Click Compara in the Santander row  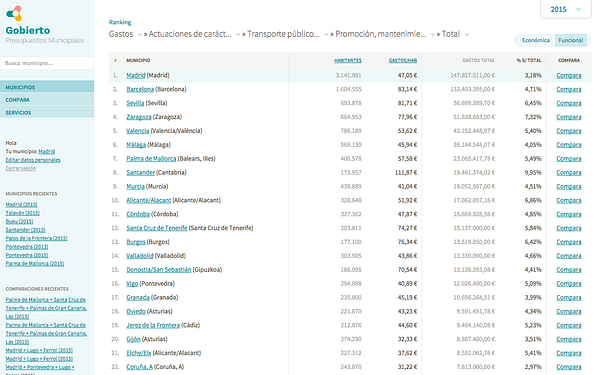(569, 173)
